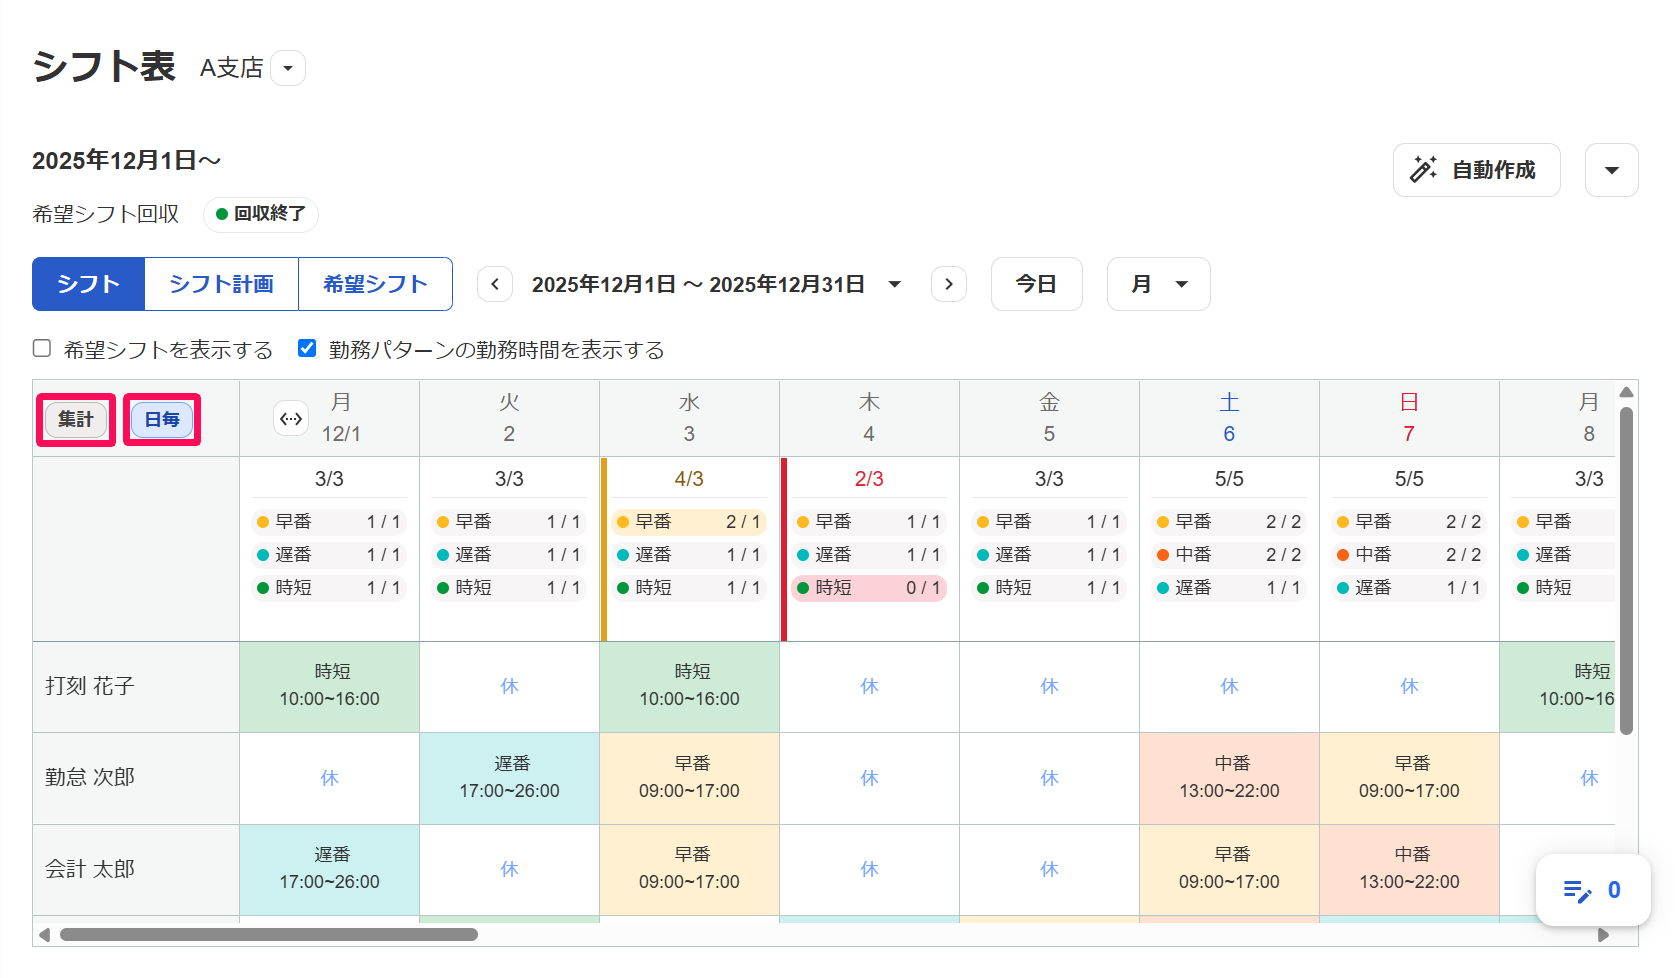Click the horizontal scrollbar left arrow
This screenshot has width=1675, height=978.
click(x=44, y=935)
